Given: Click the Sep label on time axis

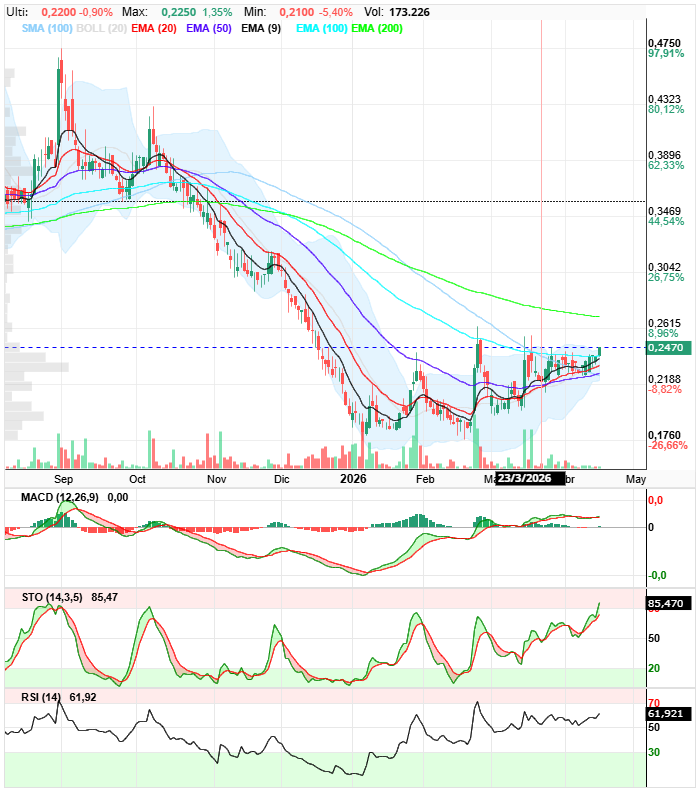Looking at the screenshot, I should [x=63, y=479].
